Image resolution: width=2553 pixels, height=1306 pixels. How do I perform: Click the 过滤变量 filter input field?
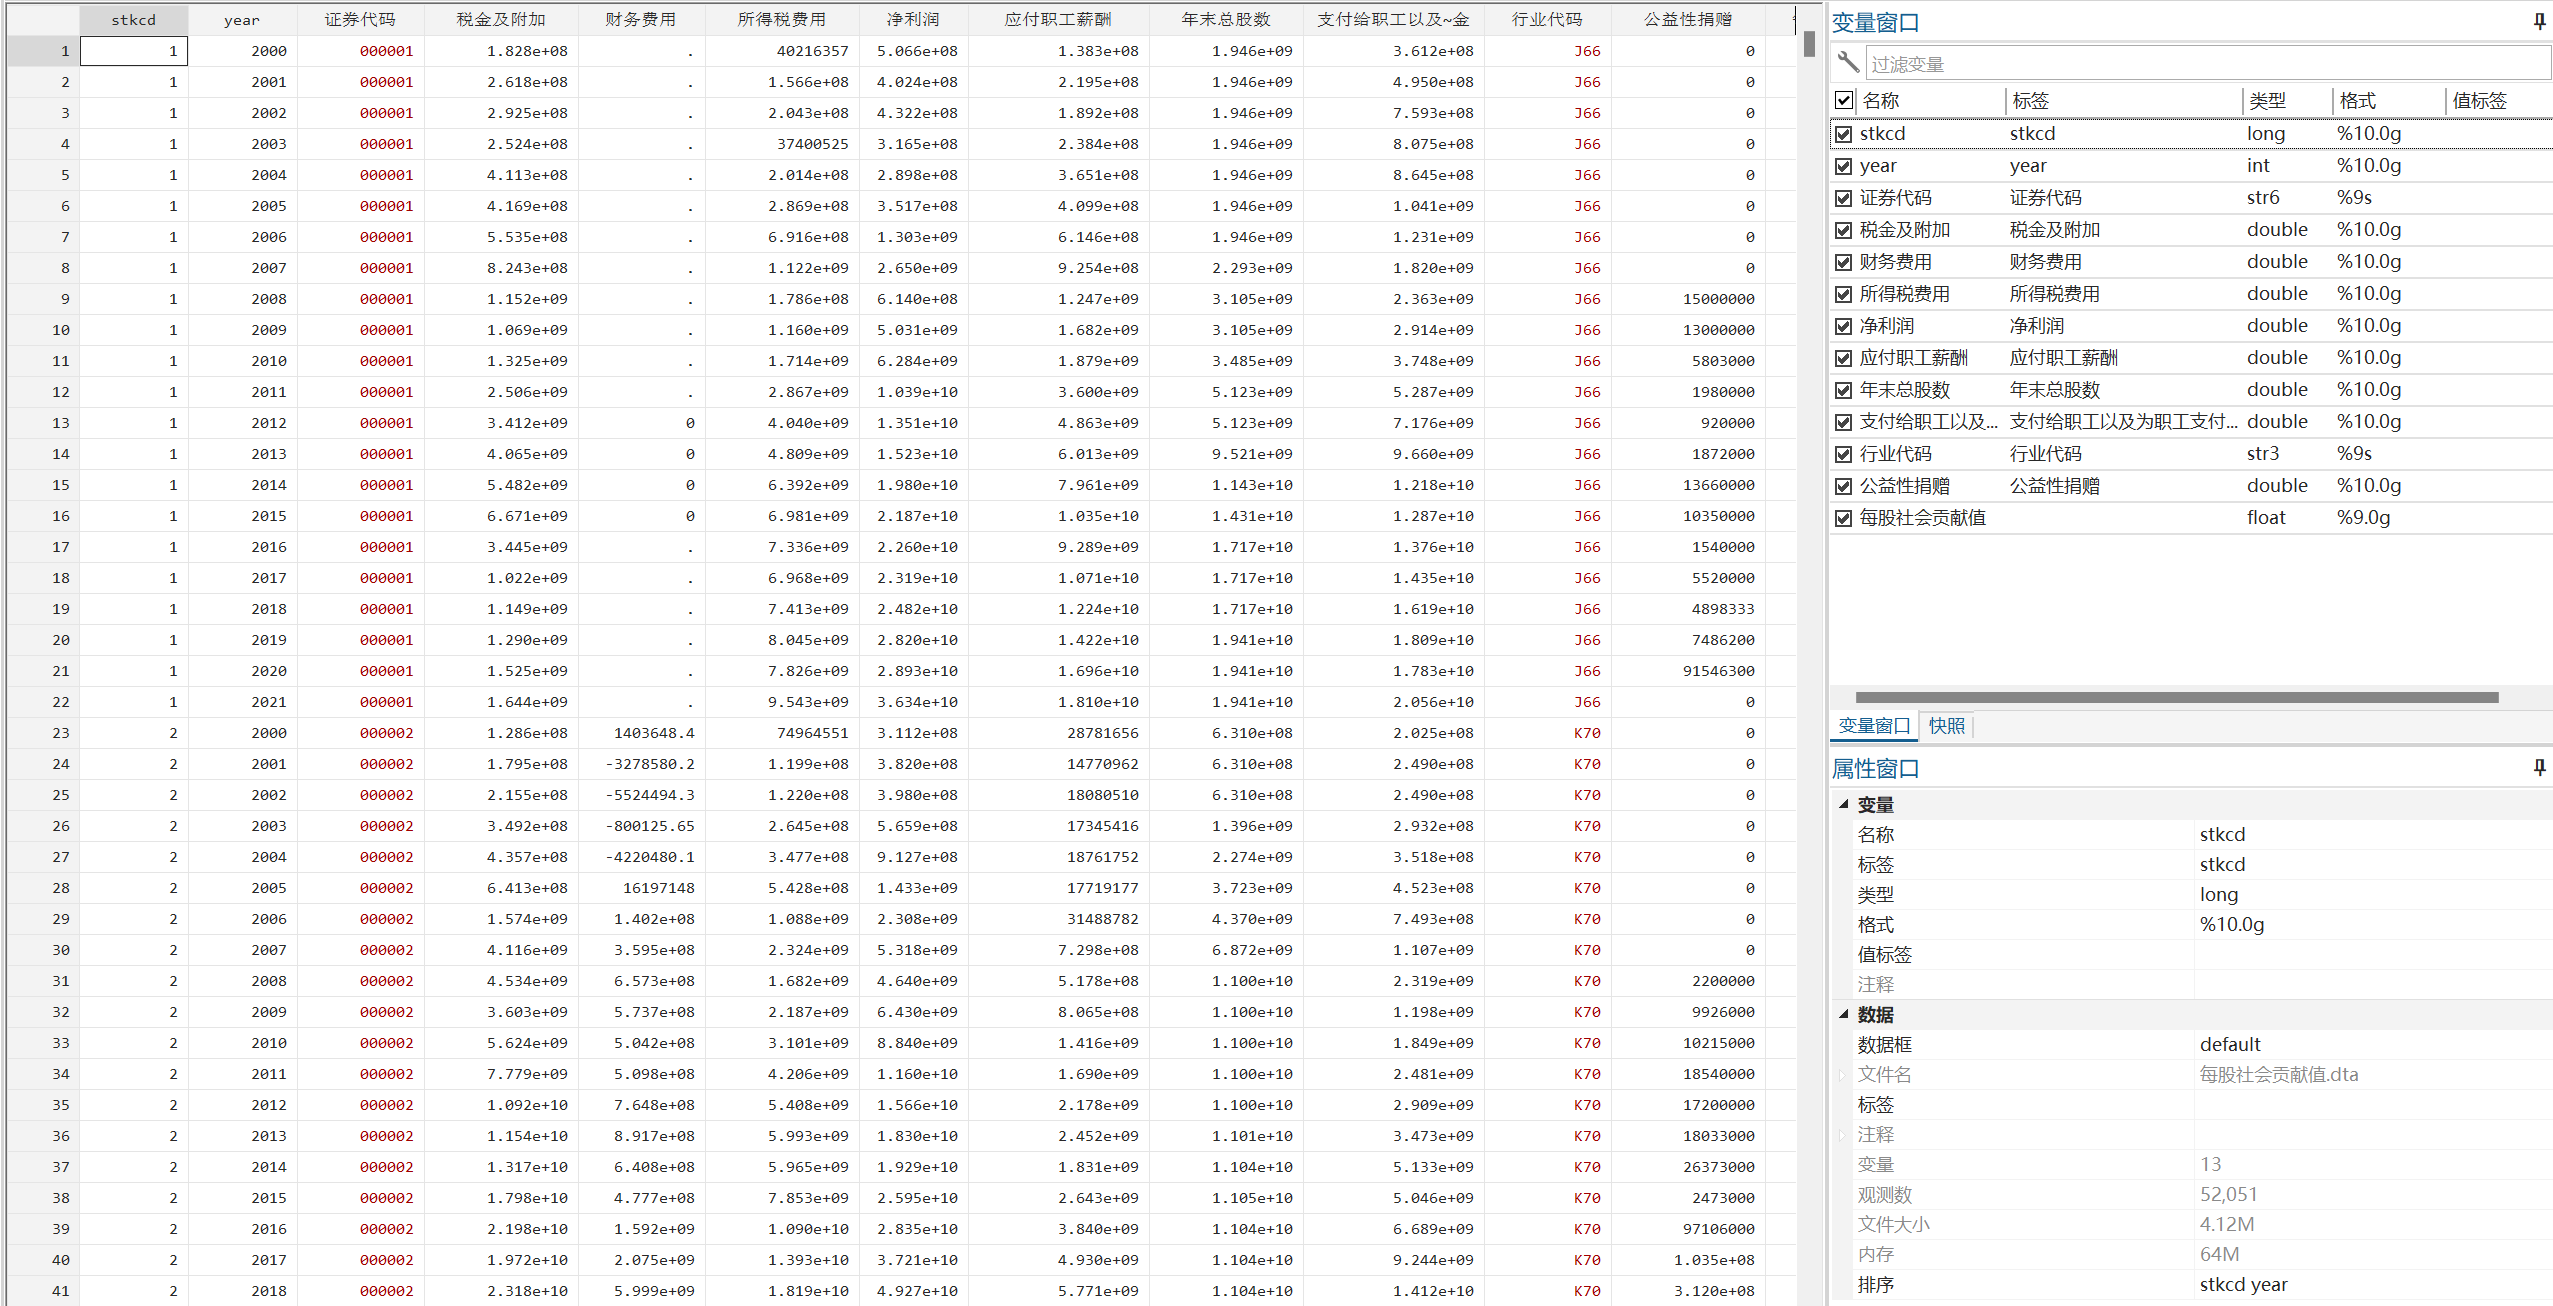[2200, 64]
